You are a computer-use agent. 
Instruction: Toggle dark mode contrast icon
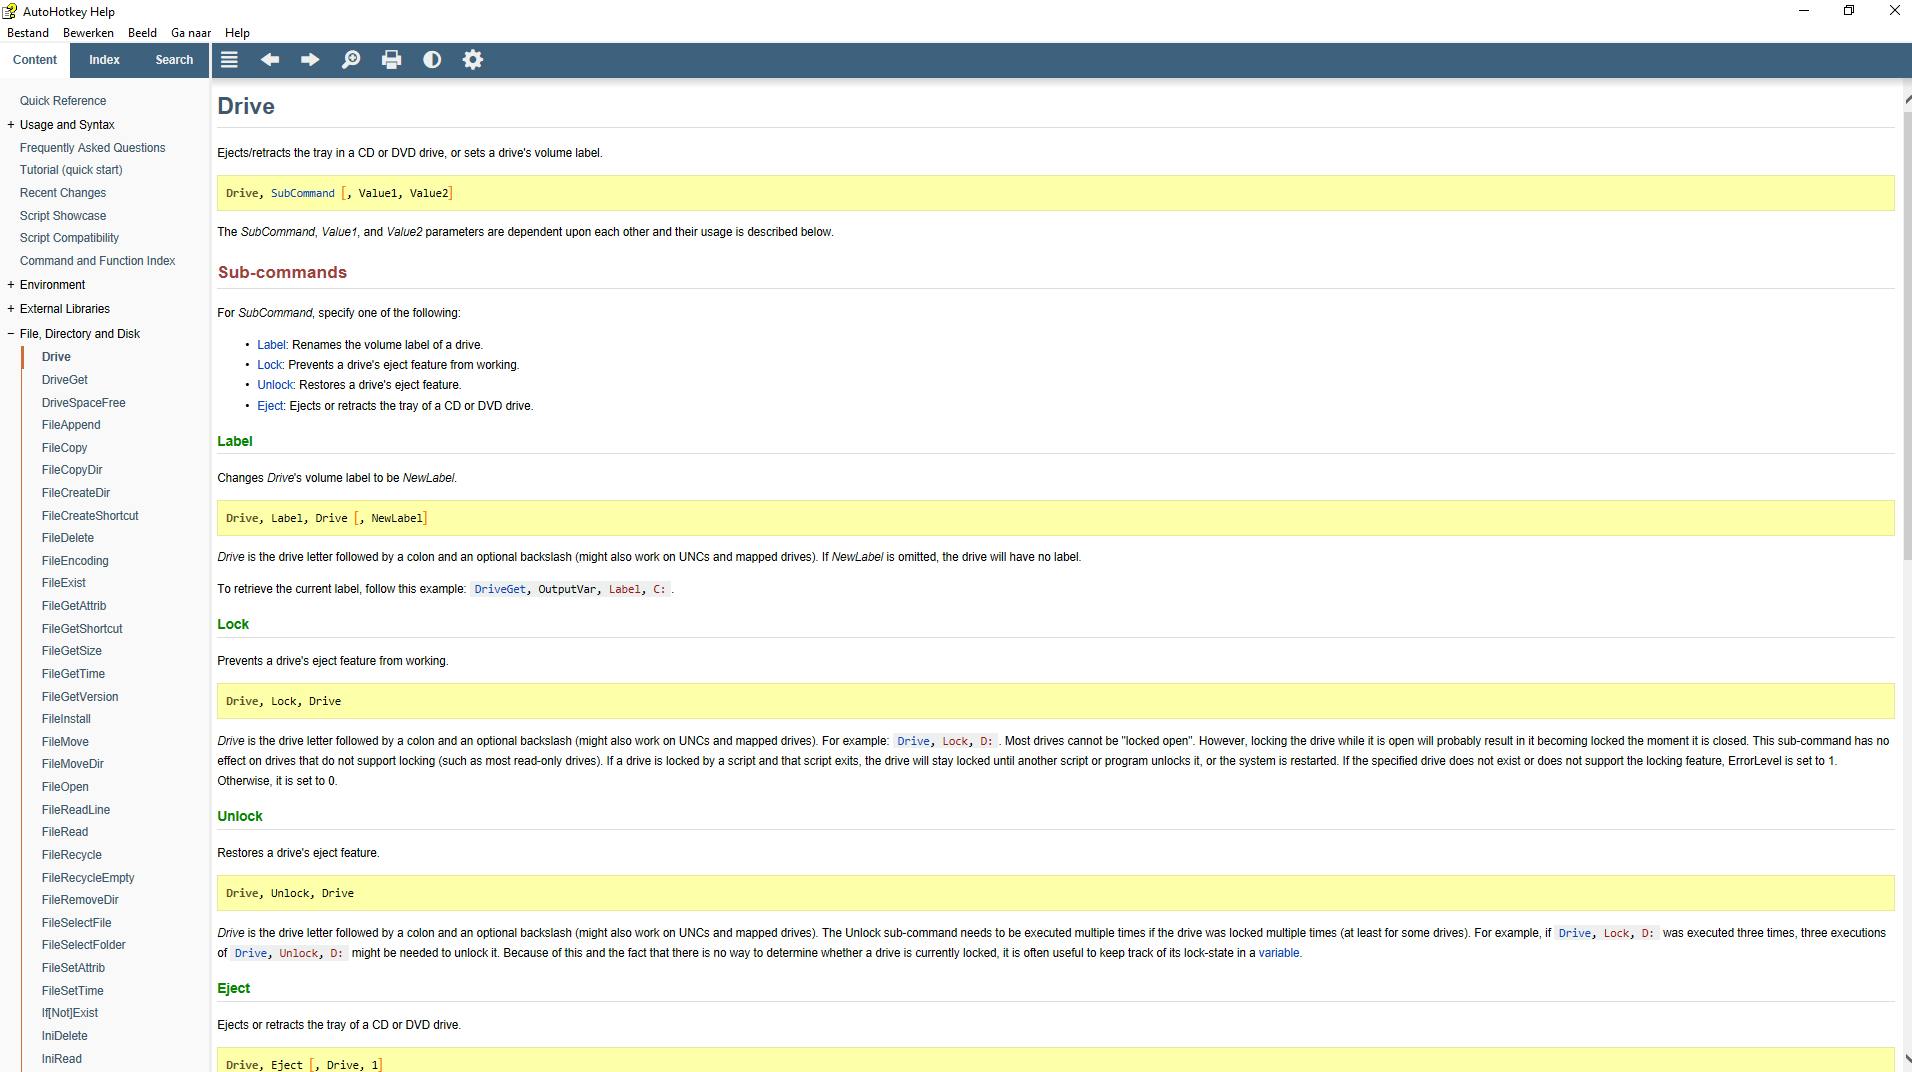pyautogui.click(x=432, y=60)
